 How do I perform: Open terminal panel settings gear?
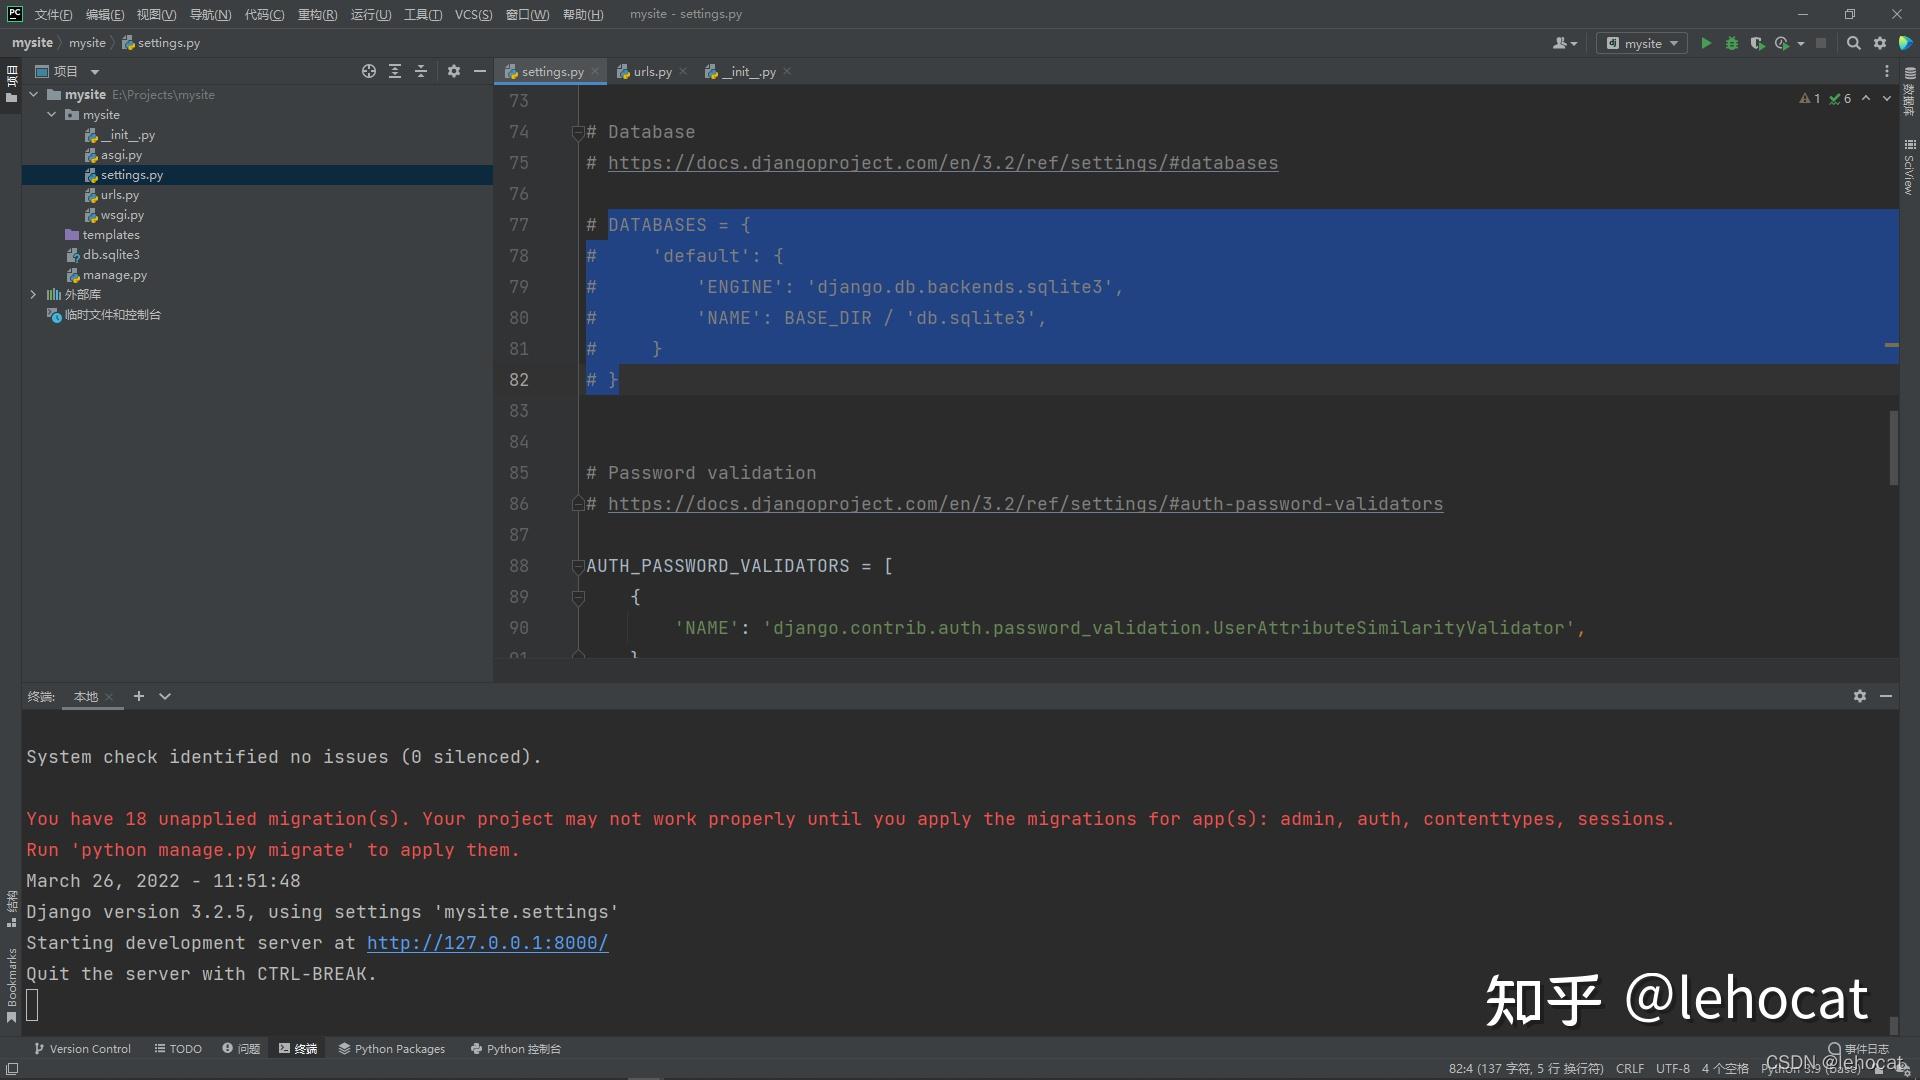pyautogui.click(x=1859, y=696)
